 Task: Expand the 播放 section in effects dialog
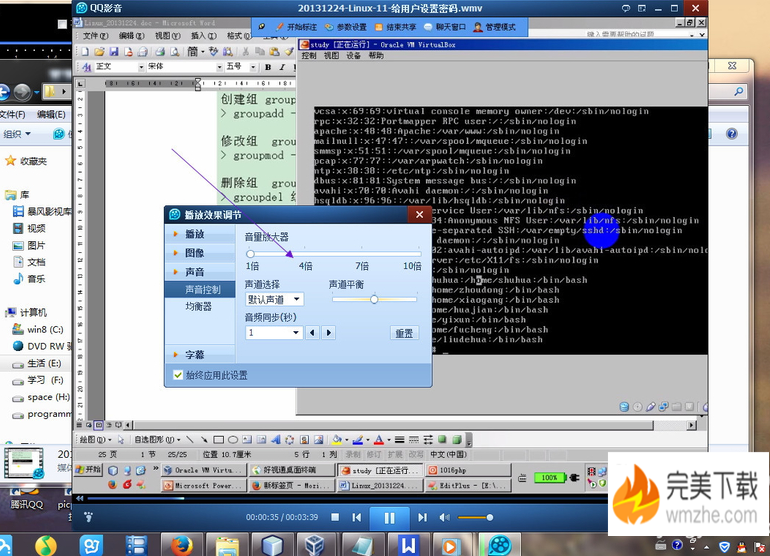[x=200, y=234]
